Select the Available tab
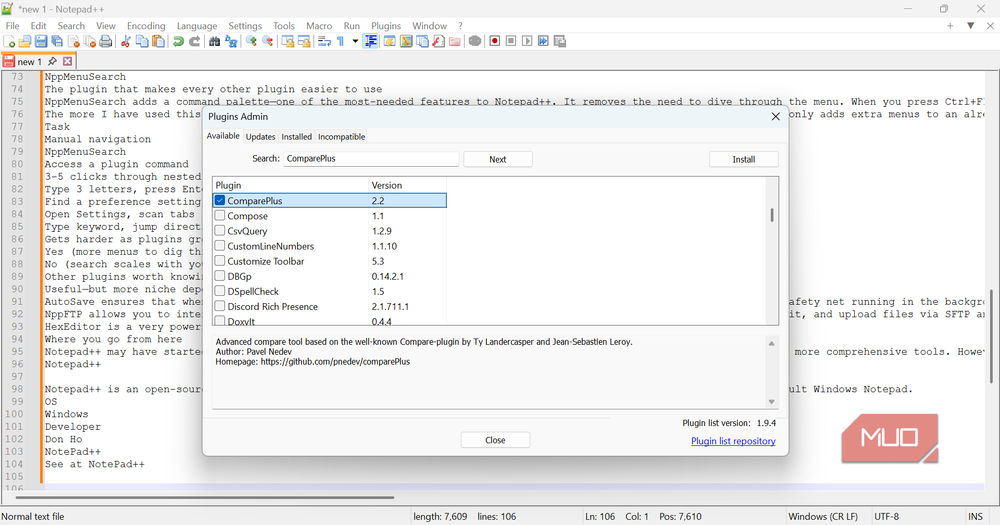 click(223, 136)
